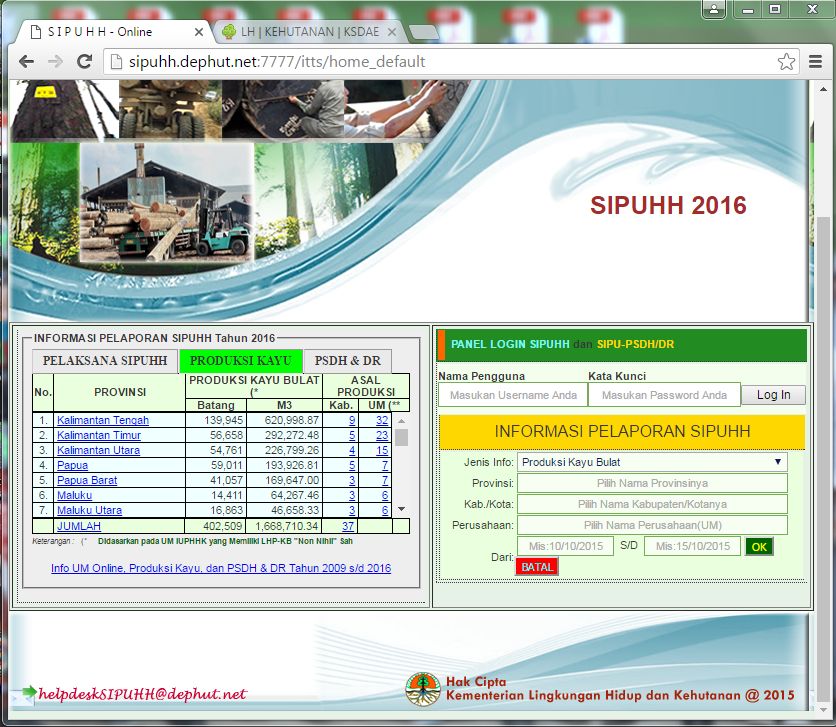Switch to the LH | KEHUTANAN | KSDAE tab

309,32
